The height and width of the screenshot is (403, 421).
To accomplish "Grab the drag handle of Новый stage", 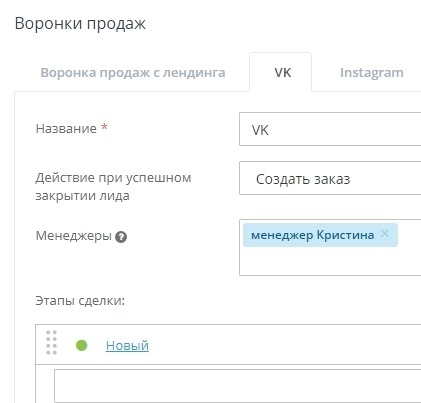I will [x=51, y=343].
